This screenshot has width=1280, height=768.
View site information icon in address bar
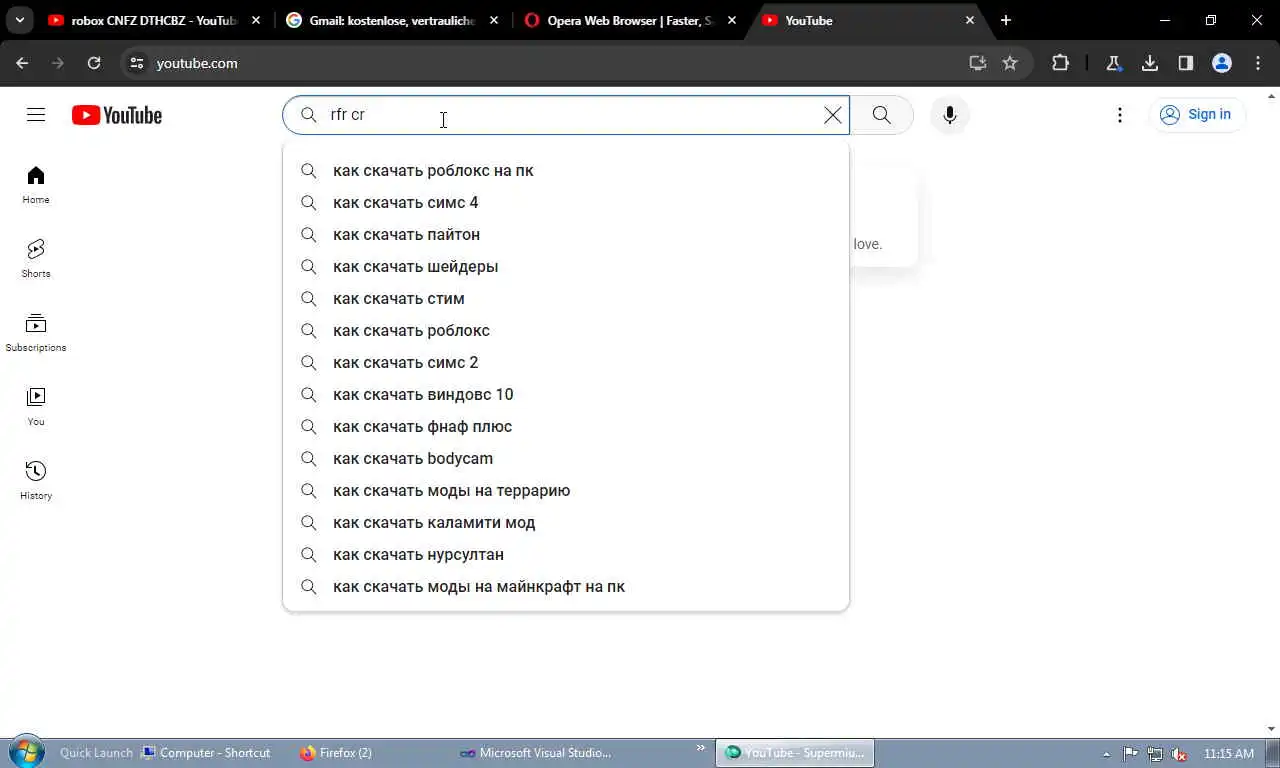137,63
